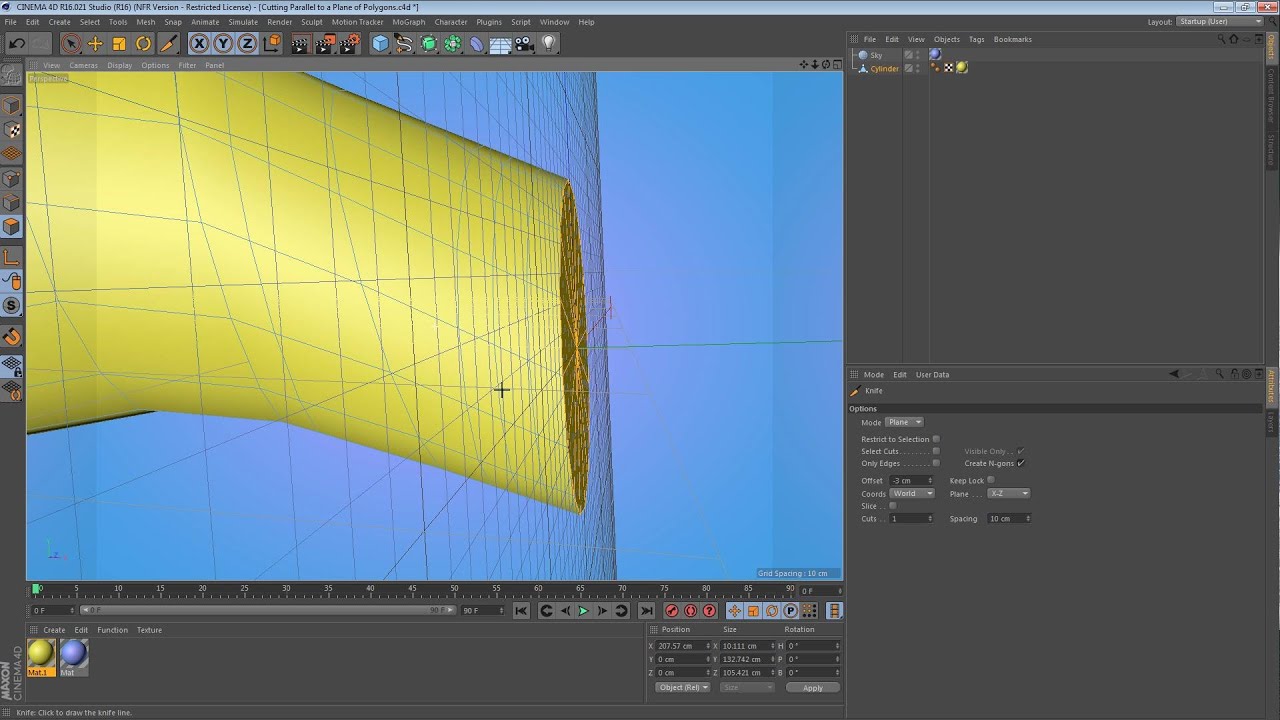Click Render to Picture Viewer icon
1280x720 pixels.
[325, 43]
